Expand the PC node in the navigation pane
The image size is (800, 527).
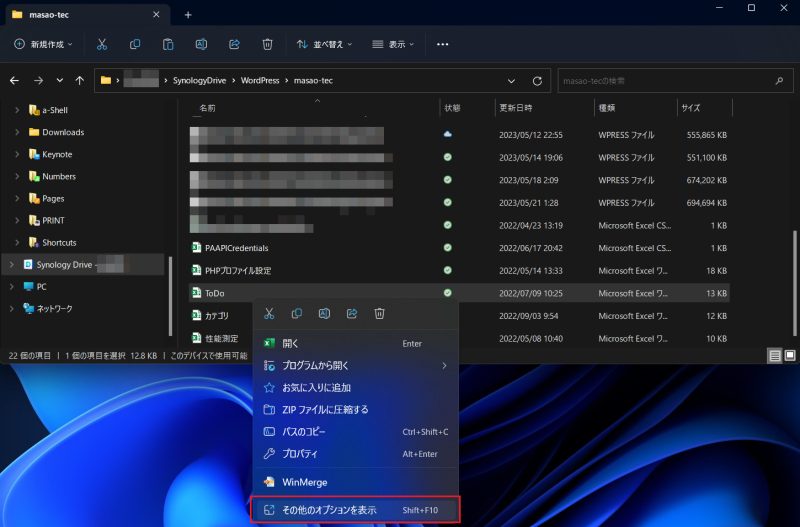[x=12, y=287]
